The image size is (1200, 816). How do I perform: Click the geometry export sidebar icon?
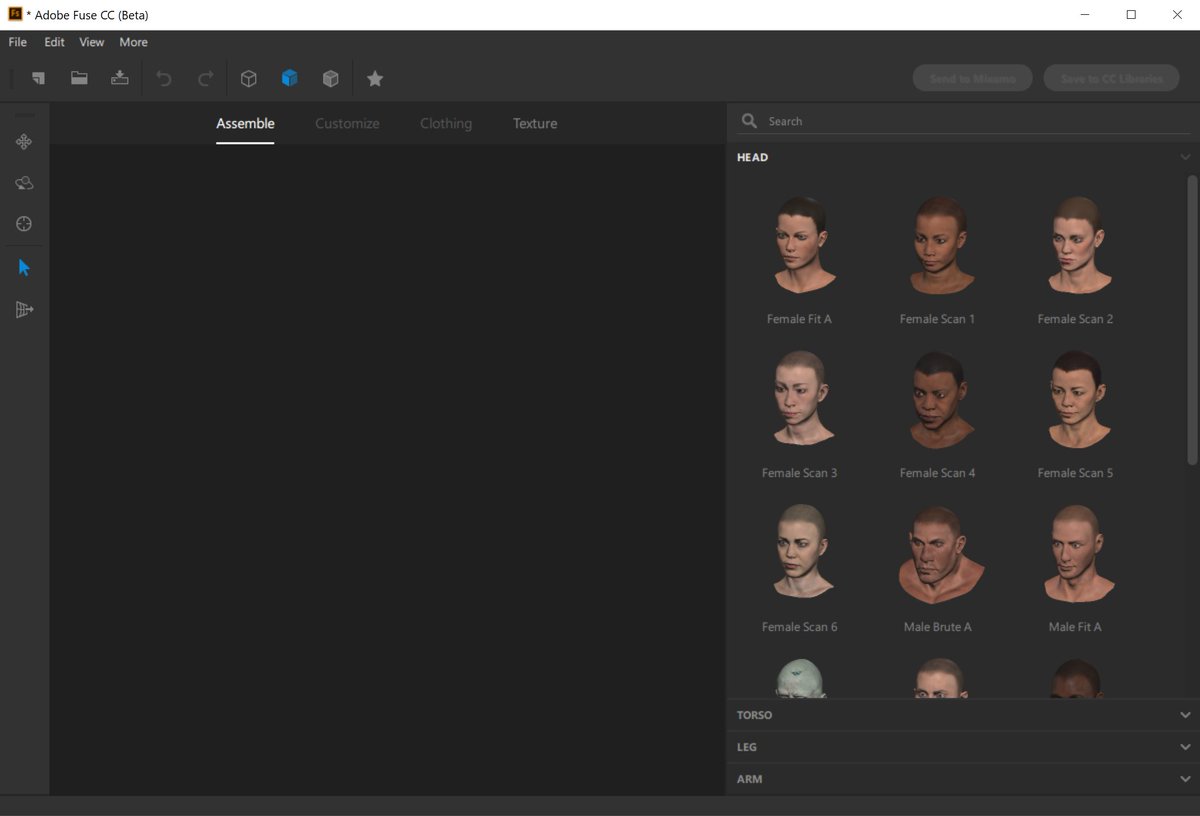pyautogui.click(x=24, y=310)
